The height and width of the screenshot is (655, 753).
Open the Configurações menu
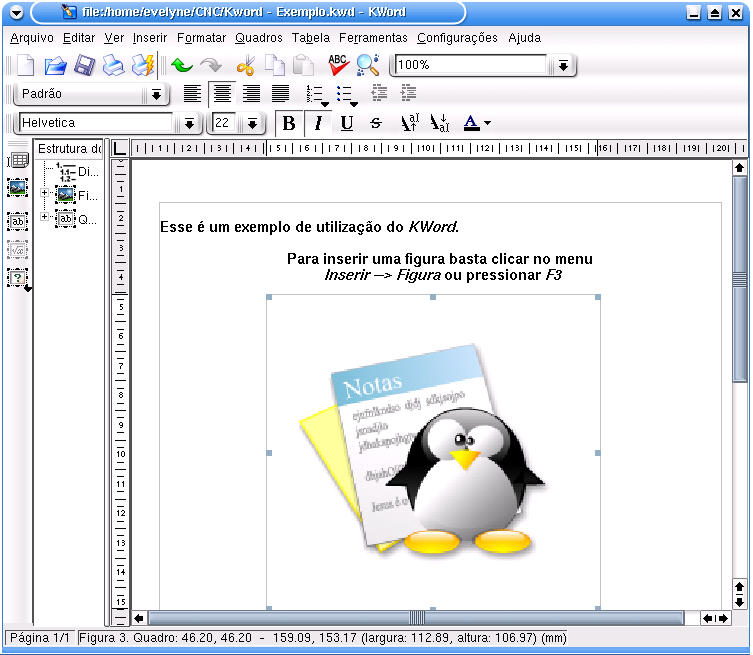(x=457, y=38)
